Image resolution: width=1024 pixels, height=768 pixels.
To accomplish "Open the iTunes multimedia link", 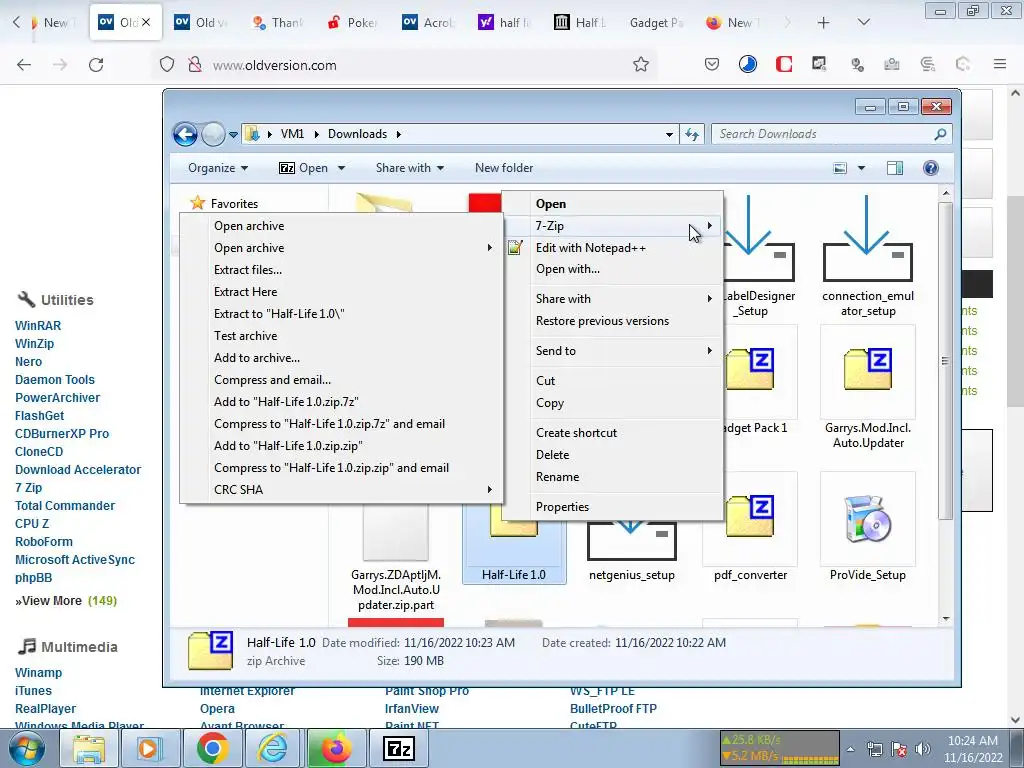I will pyautogui.click(x=33, y=690).
